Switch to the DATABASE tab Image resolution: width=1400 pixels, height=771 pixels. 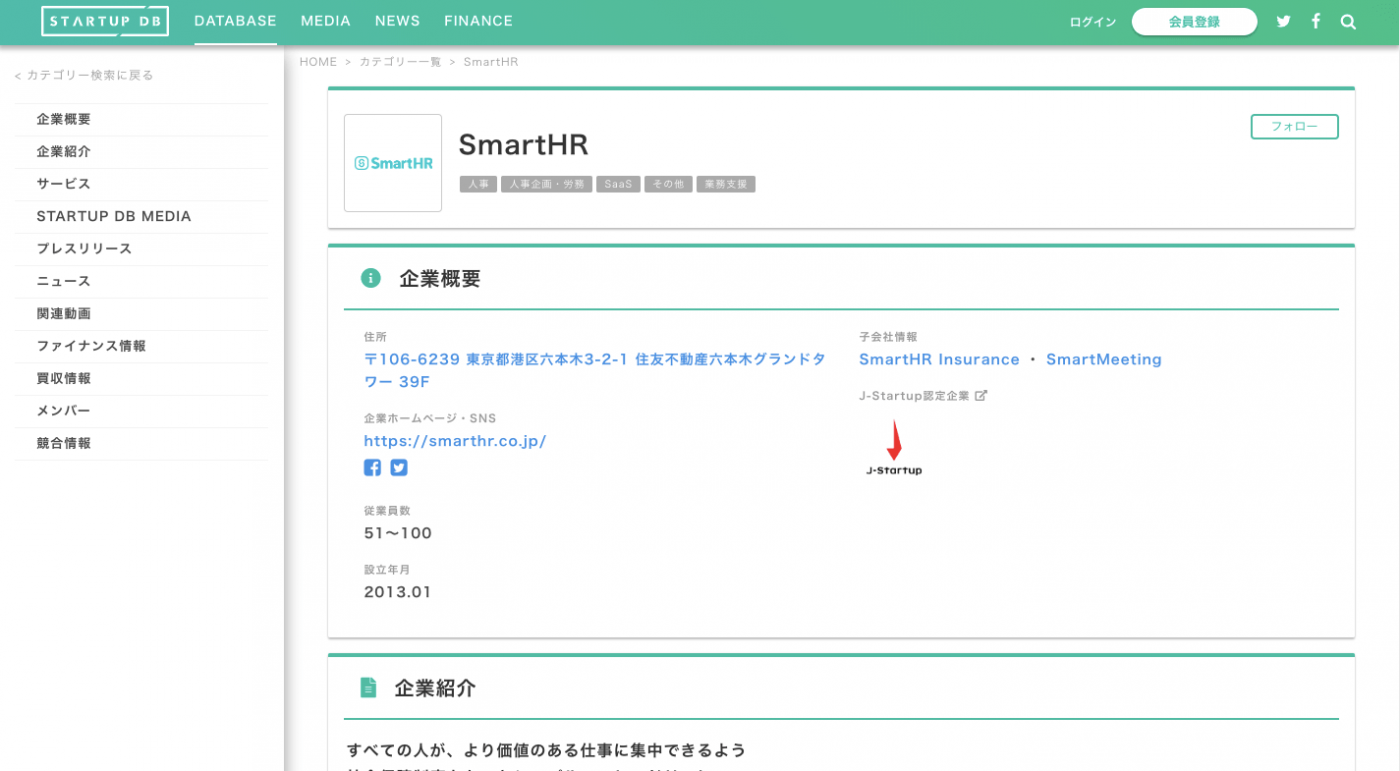[x=235, y=21]
